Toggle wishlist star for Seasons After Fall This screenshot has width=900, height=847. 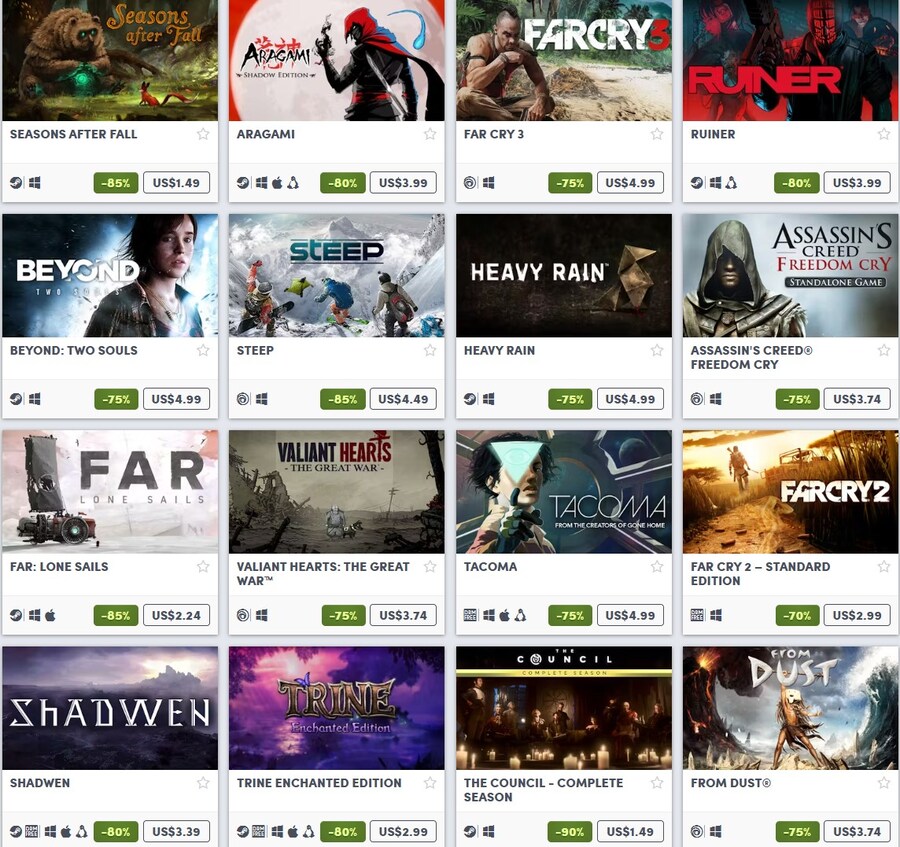tap(203, 134)
